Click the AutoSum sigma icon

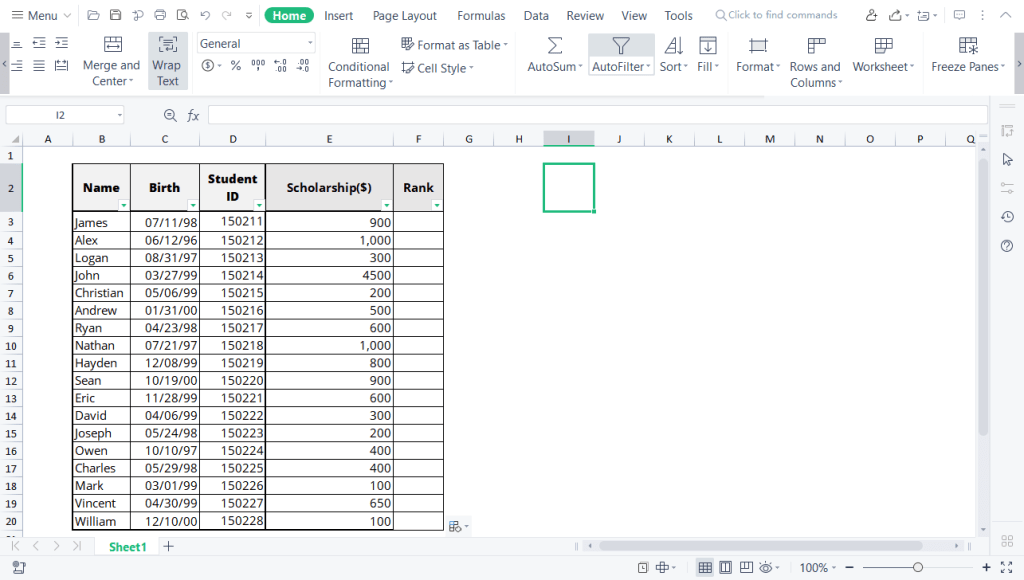pyautogui.click(x=554, y=46)
